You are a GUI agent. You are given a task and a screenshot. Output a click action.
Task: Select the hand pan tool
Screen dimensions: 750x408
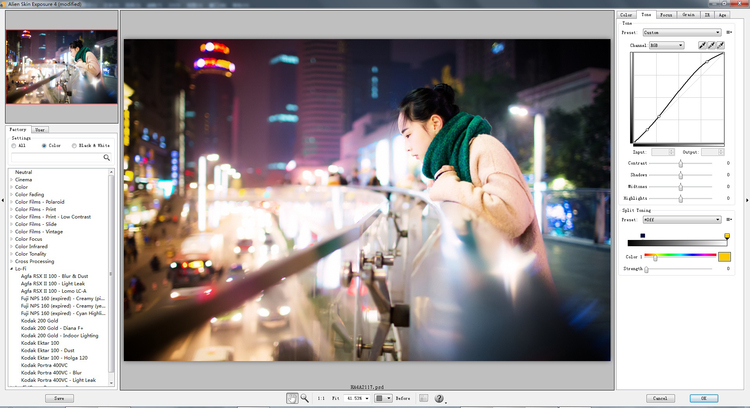pos(292,398)
